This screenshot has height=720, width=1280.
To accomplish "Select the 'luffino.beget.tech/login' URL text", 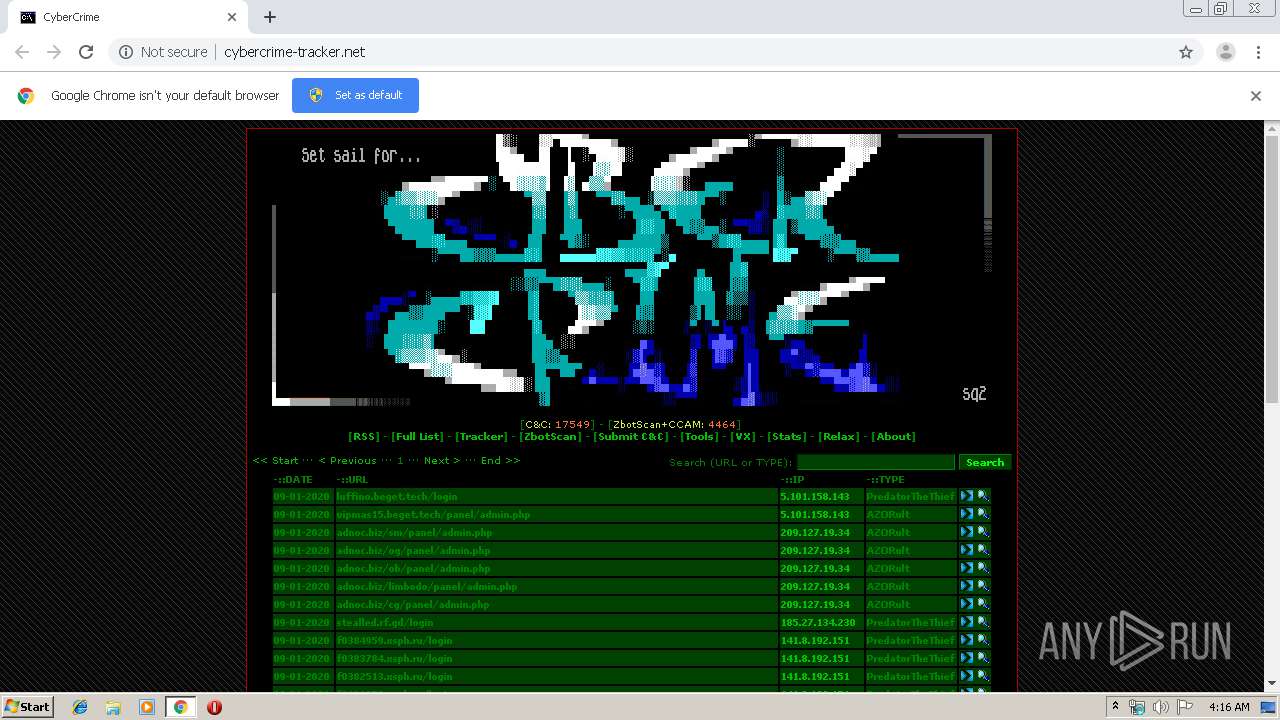I will point(397,496).
